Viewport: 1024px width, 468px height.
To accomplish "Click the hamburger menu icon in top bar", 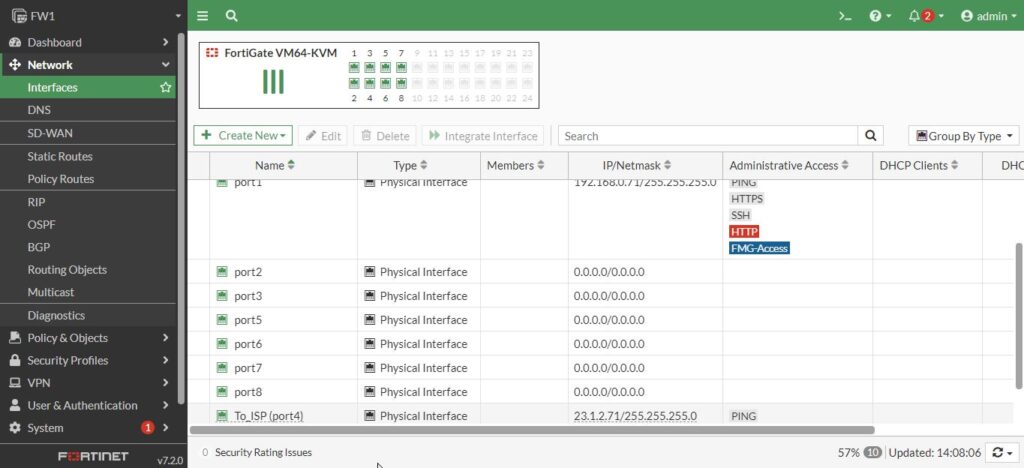I will click(203, 16).
